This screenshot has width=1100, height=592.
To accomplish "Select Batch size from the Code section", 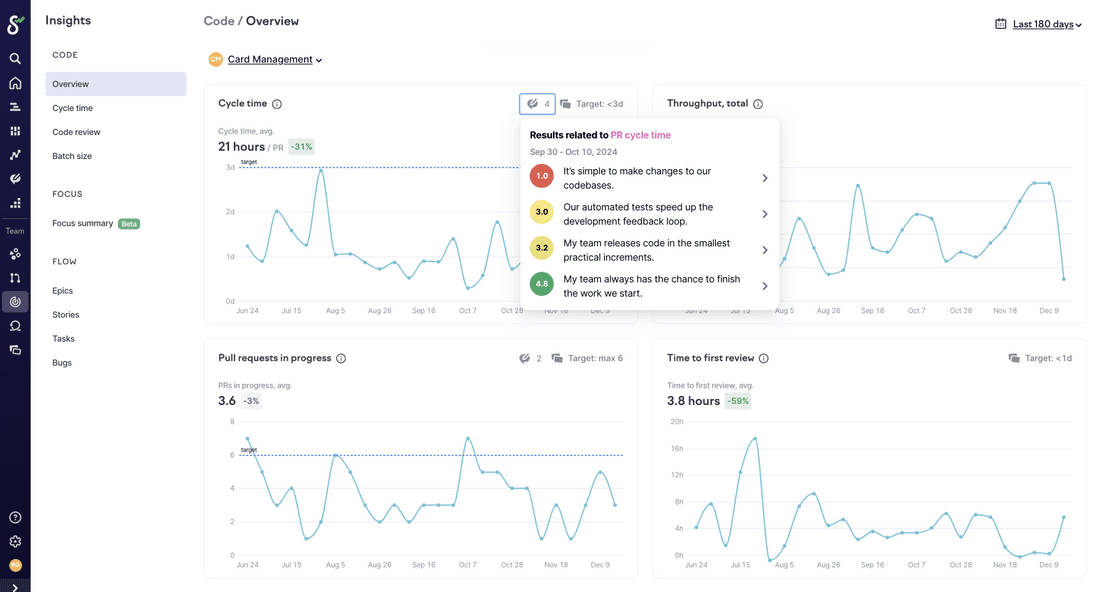I will [x=72, y=156].
